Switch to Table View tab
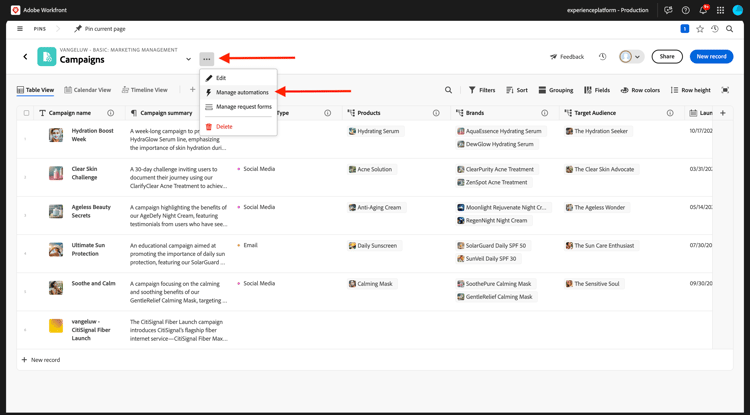 pyautogui.click(x=35, y=90)
